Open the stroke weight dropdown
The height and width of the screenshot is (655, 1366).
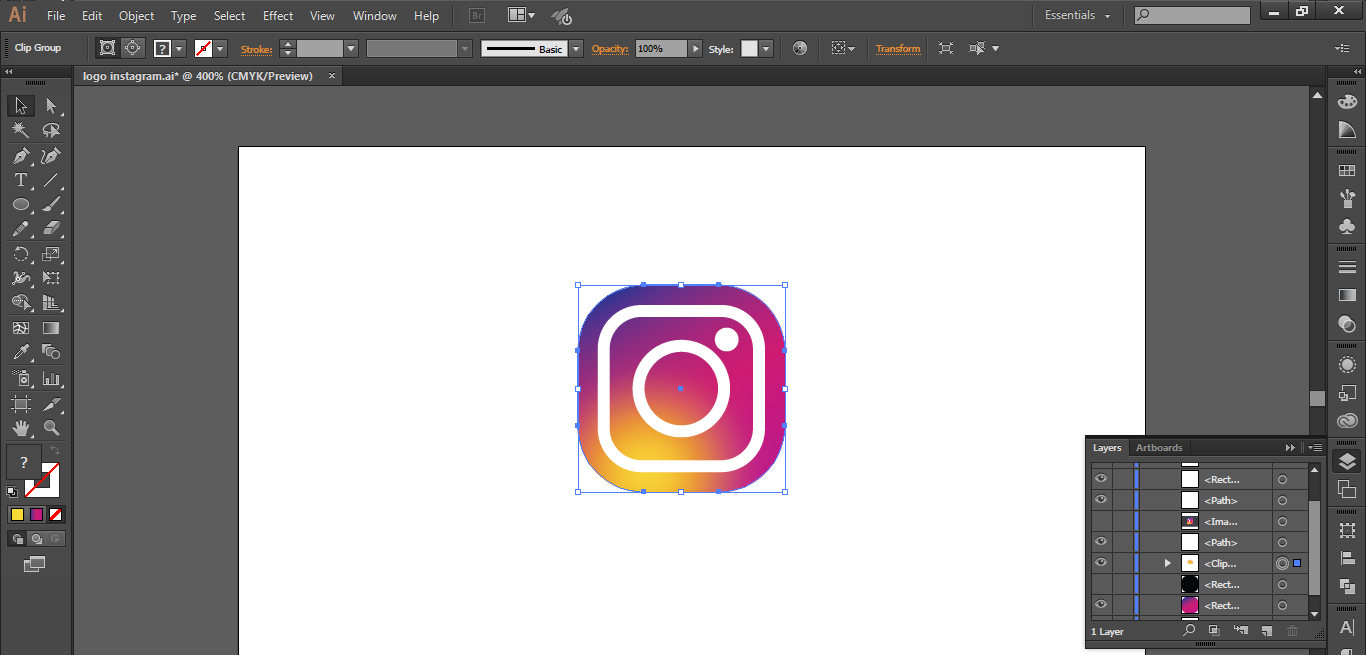[351, 48]
